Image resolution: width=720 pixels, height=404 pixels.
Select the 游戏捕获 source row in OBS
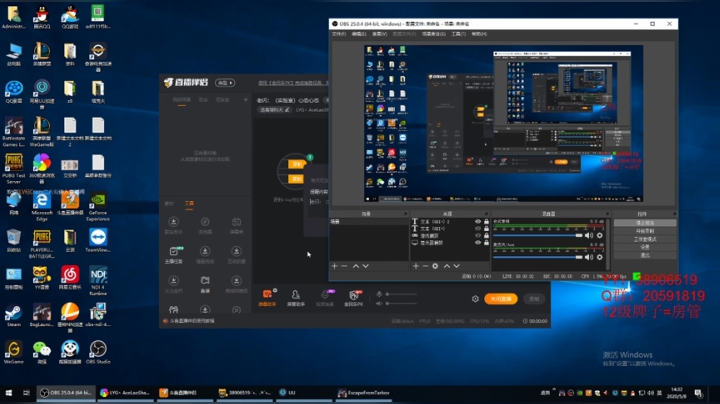[450, 236]
